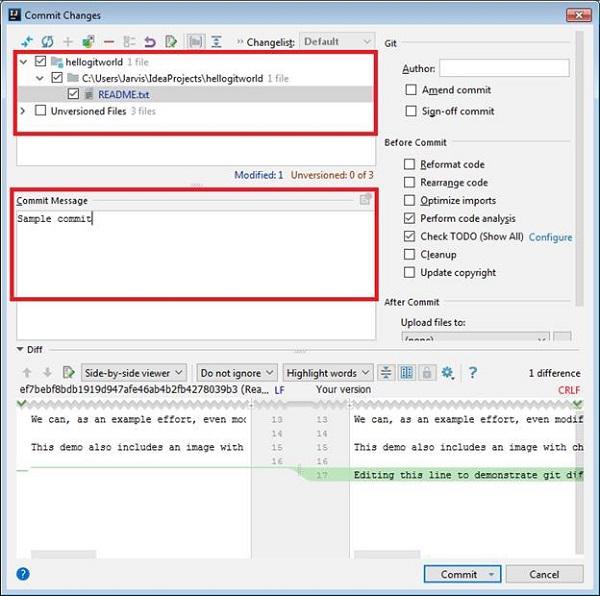Open the help icon at bottom left
The height and width of the screenshot is (596, 600).
click(x=23, y=574)
